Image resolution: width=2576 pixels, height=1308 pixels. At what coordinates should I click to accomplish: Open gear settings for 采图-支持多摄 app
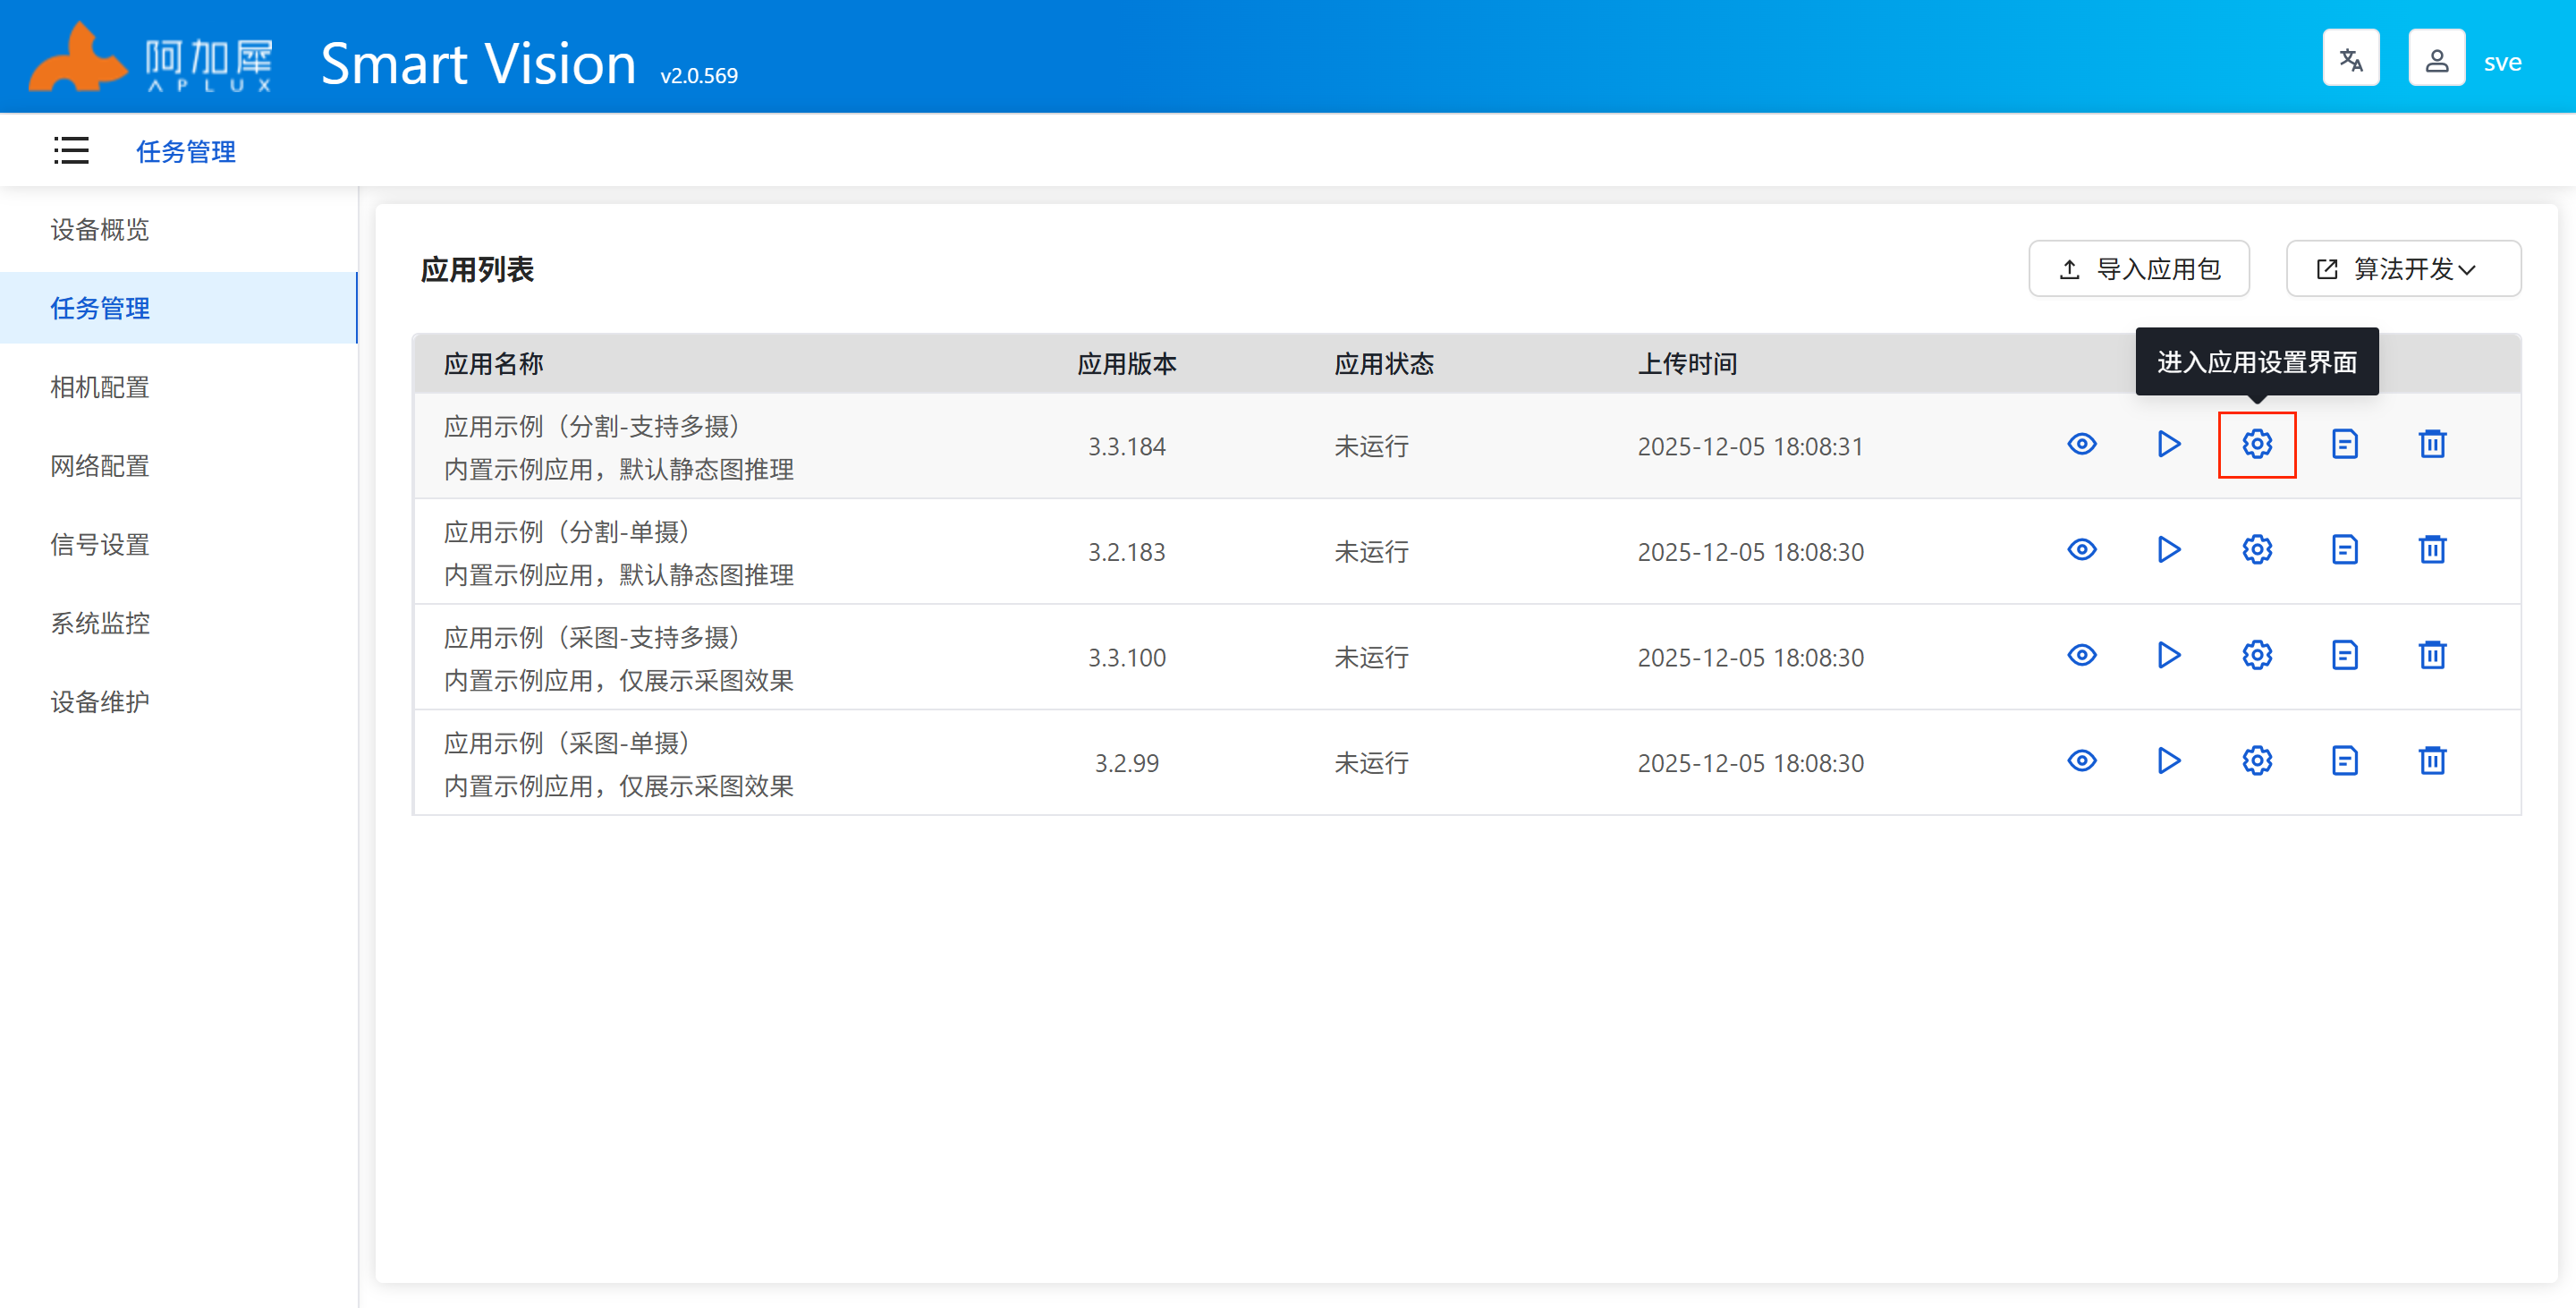2256,656
